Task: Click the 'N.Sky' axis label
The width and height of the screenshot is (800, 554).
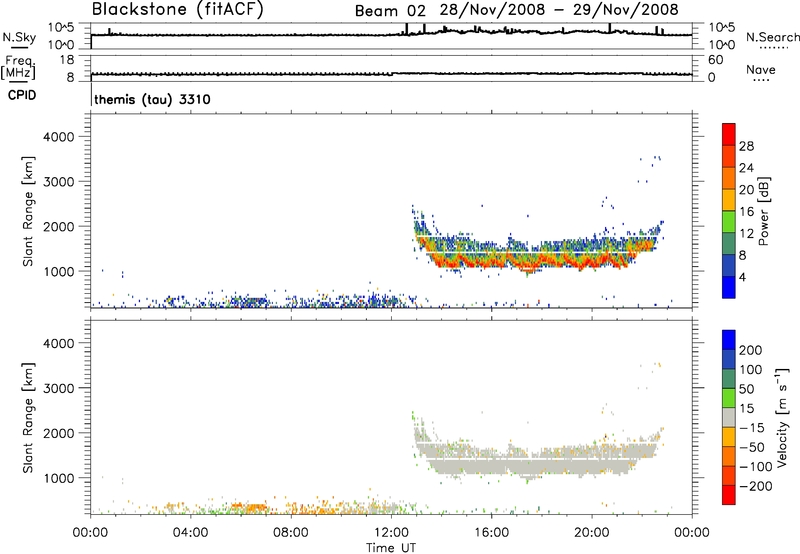Action: tap(19, 37)
